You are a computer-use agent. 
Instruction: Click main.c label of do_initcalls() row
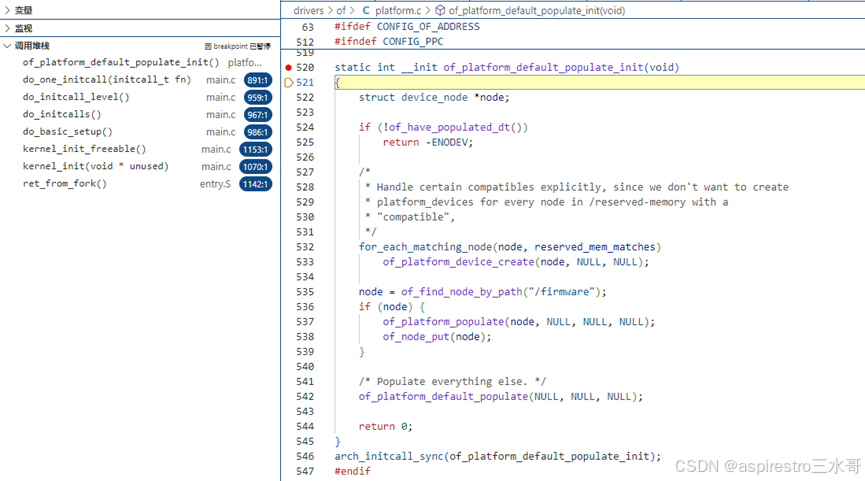click(x=221, y=115)
